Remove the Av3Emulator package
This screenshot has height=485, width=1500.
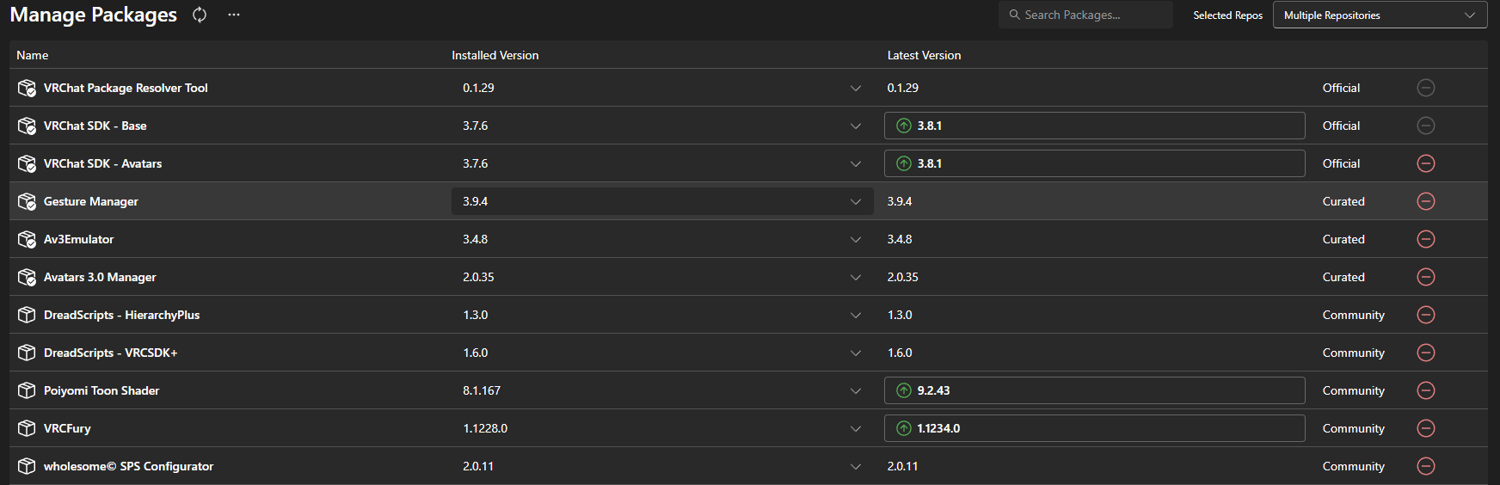[x=1426, y=239]
